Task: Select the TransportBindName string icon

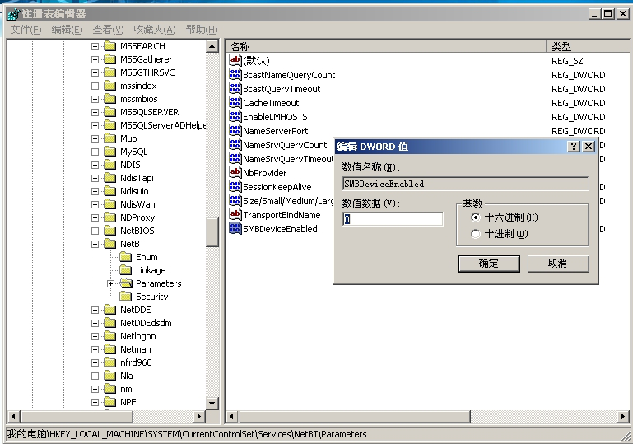Action: tap(235, 214)
